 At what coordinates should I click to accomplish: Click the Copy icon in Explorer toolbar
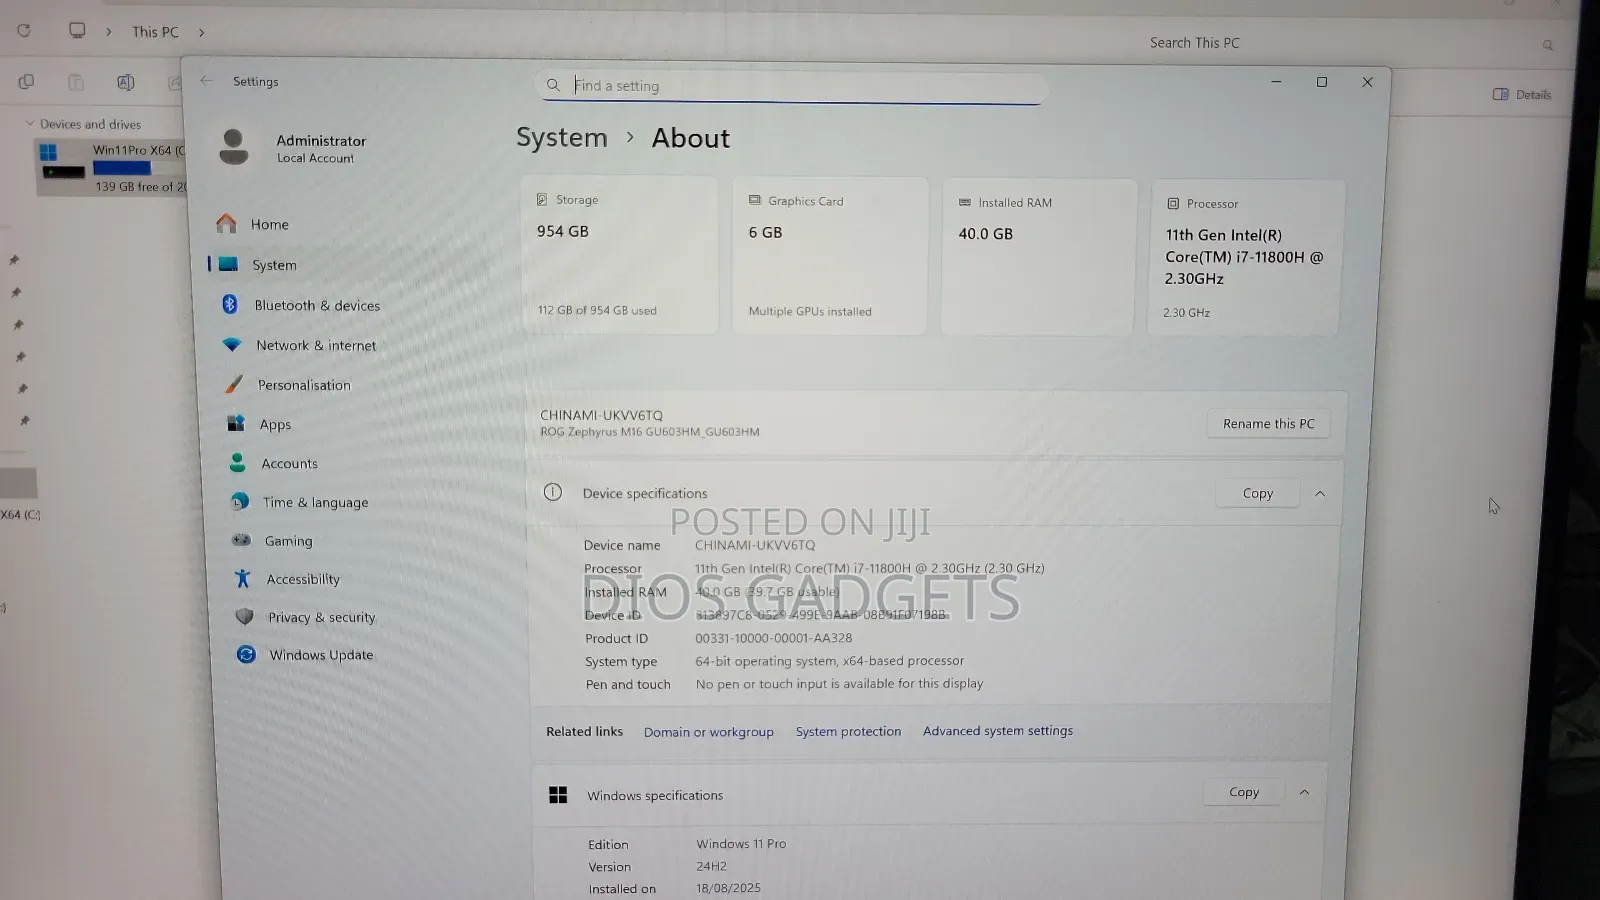[26, 82]
